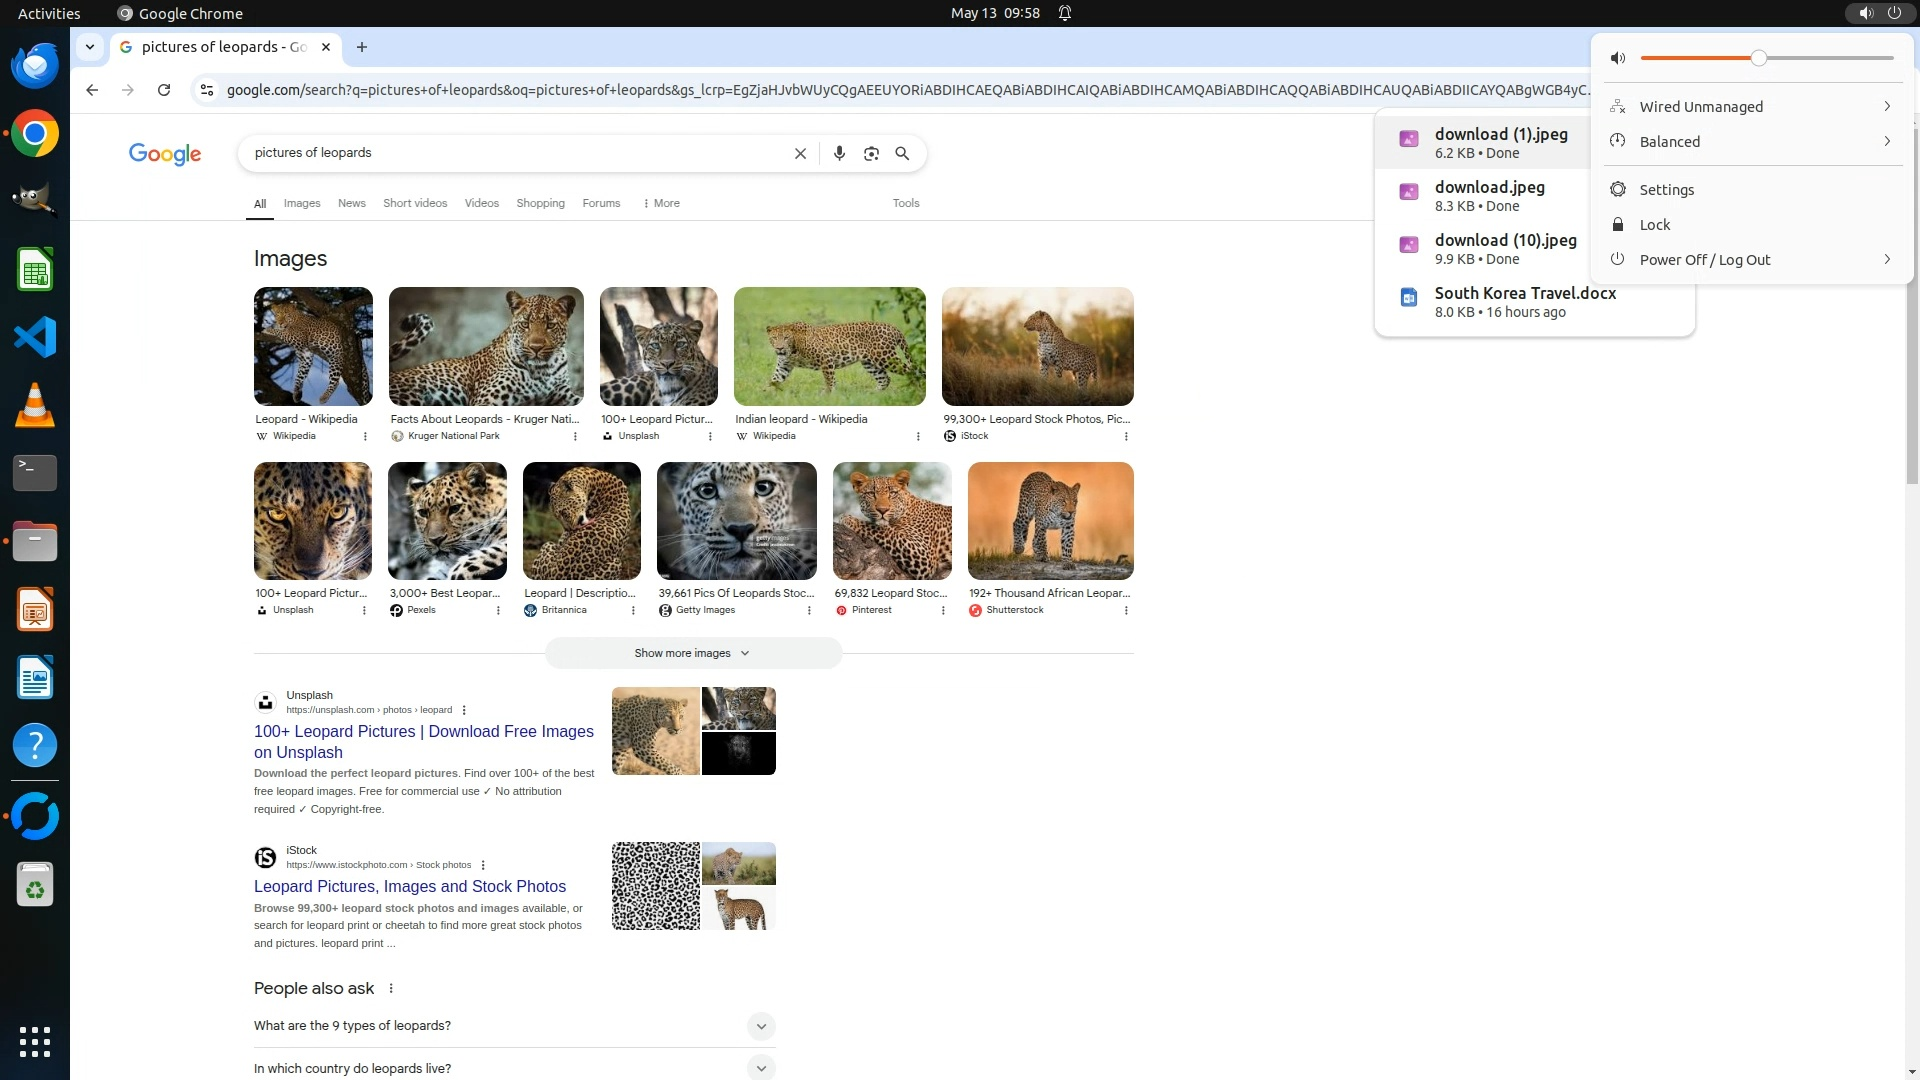Open the Leopard Pictures iStock result link

tap(409, 886)
